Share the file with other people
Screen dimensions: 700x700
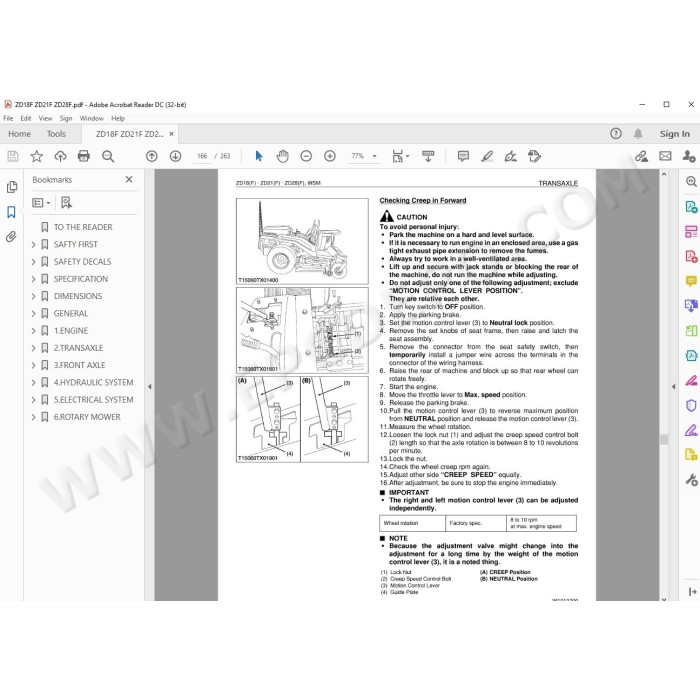click(x=689, y=156)
